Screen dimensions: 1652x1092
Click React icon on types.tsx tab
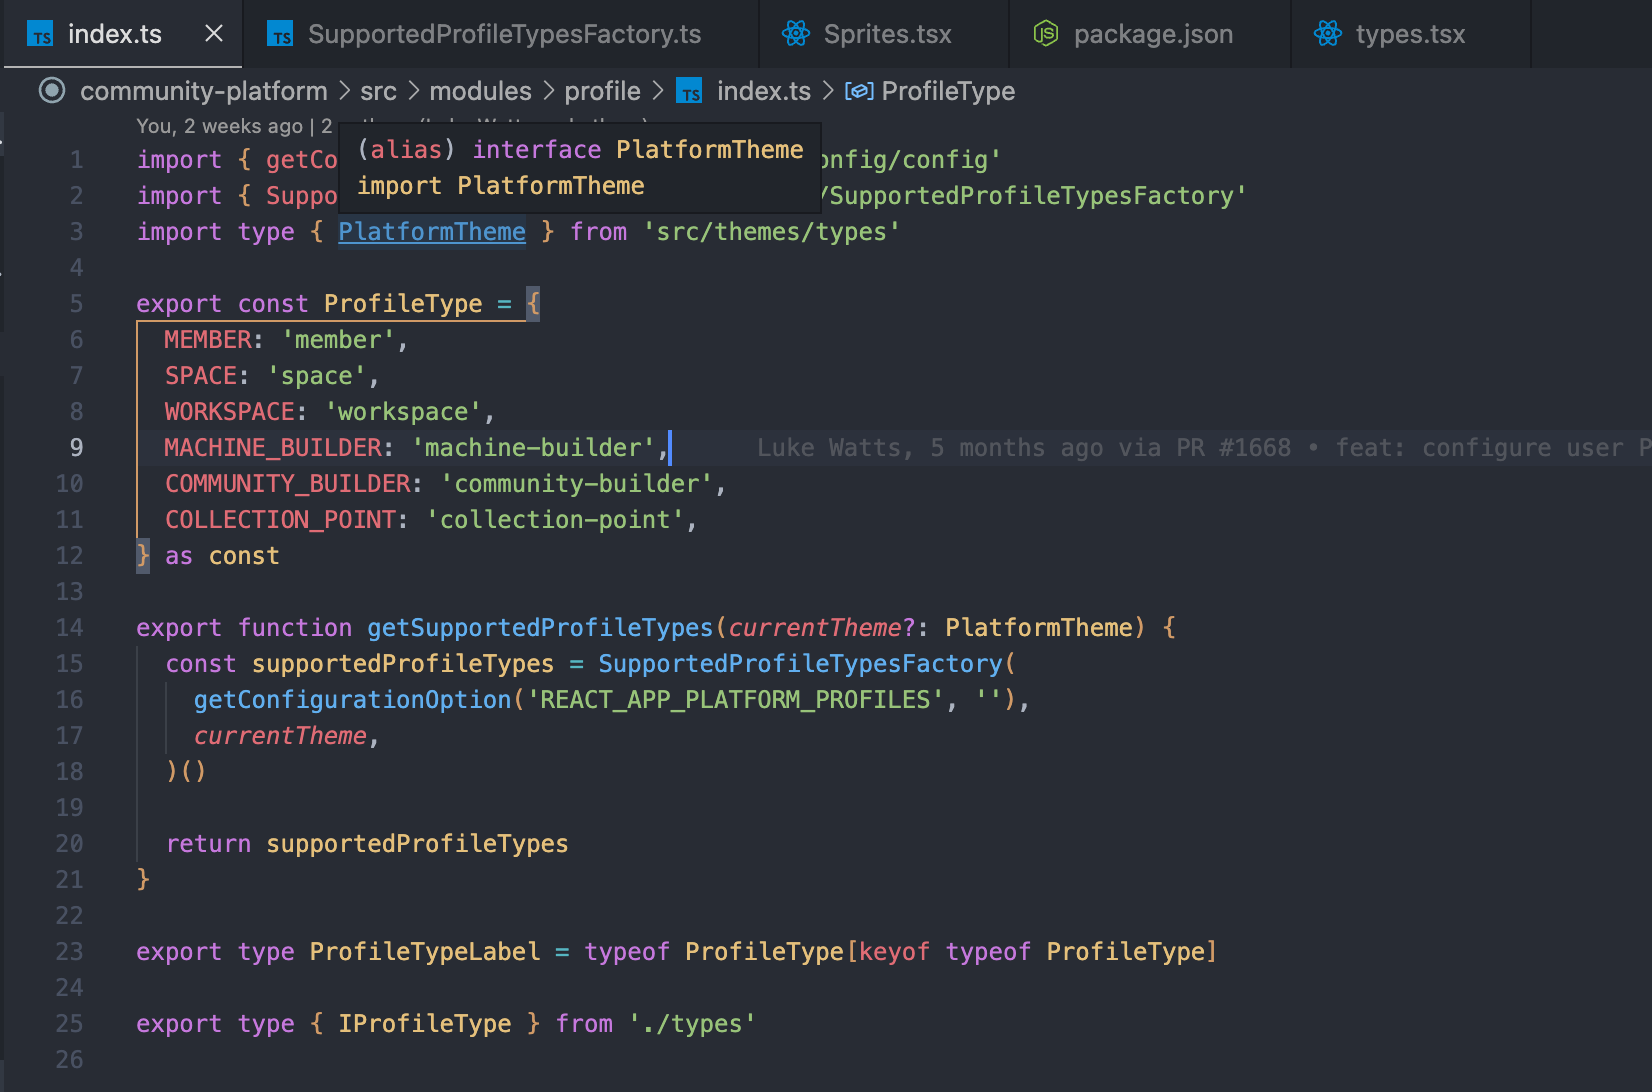click(1328, 34)
